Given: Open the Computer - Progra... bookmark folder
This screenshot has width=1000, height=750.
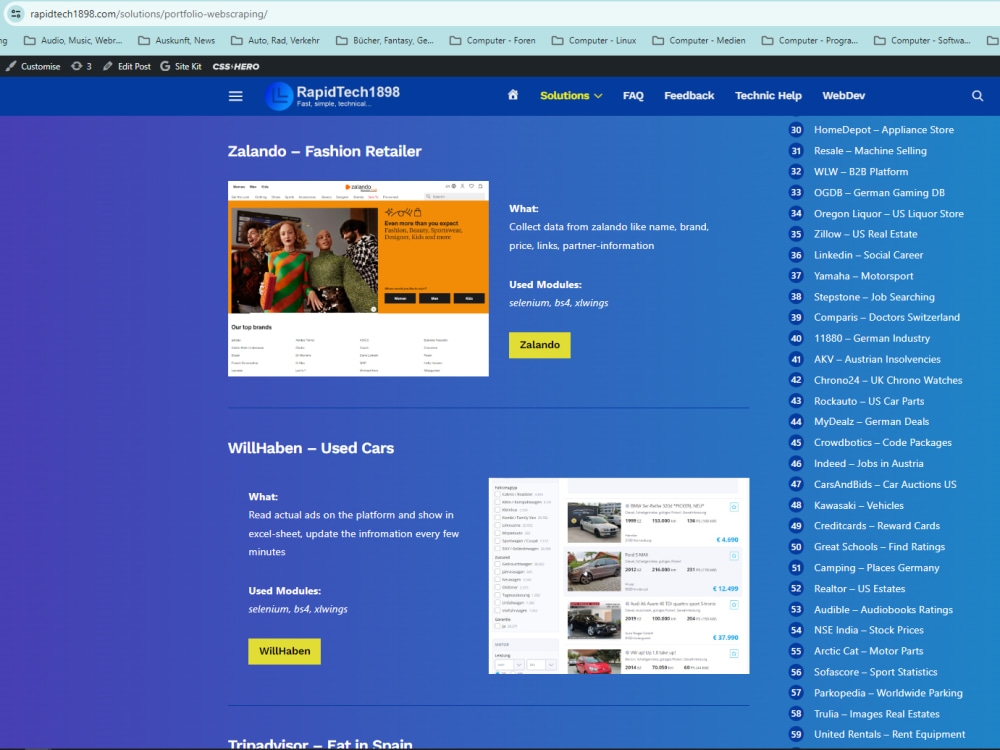Looking at the screenshot, I should coord(809,40).
